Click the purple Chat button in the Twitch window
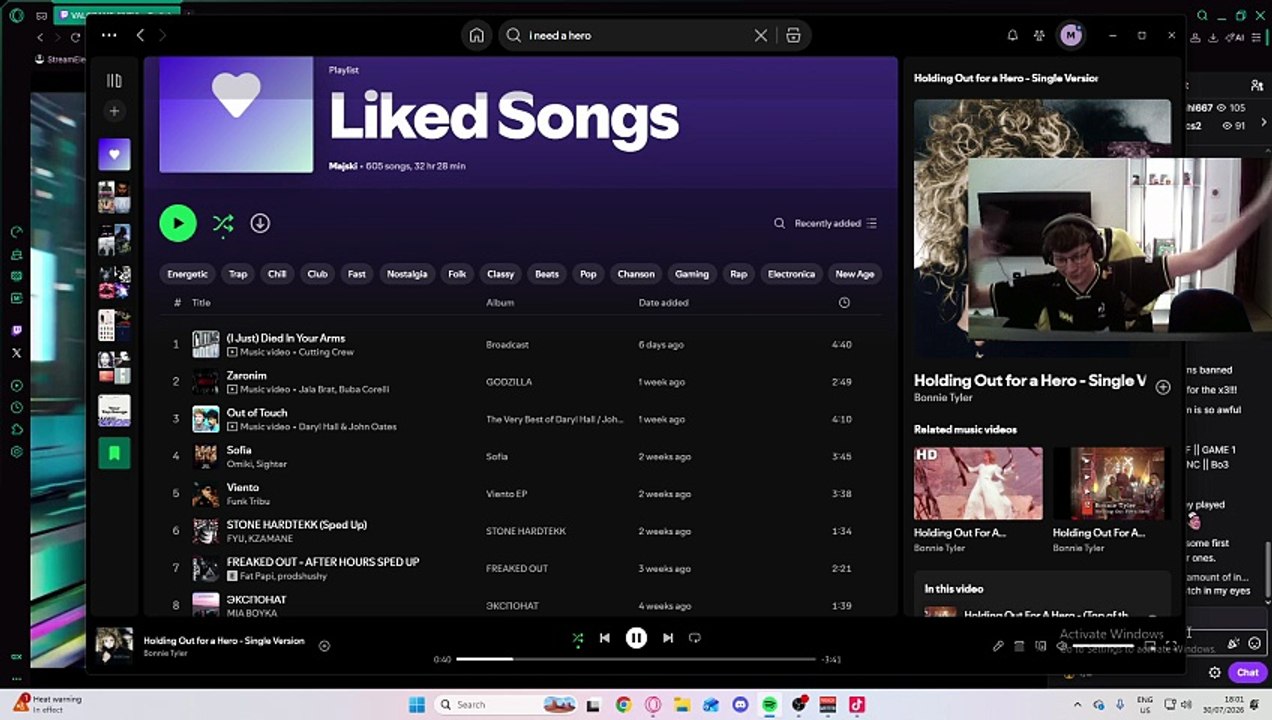The height and width of the screenshot is (720, 1272). [x=1247, y=672]
